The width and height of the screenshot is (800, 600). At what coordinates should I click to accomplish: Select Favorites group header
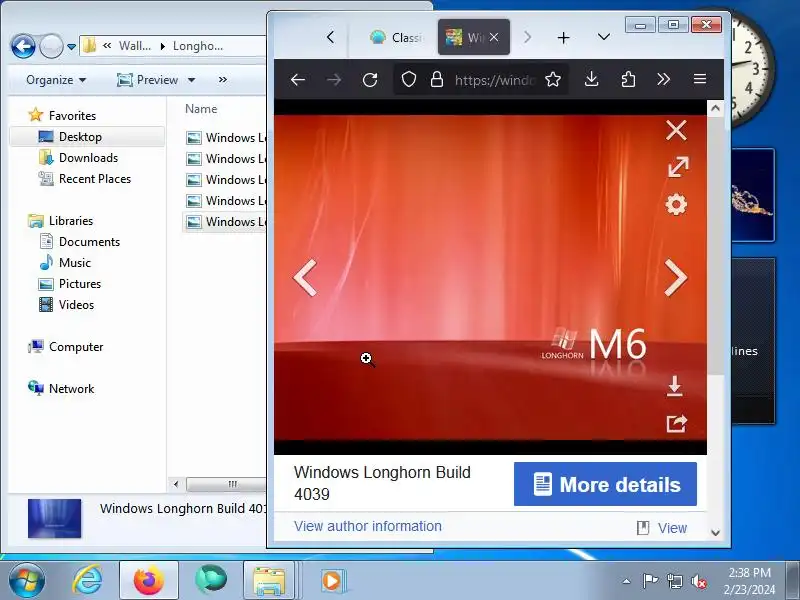72,116
